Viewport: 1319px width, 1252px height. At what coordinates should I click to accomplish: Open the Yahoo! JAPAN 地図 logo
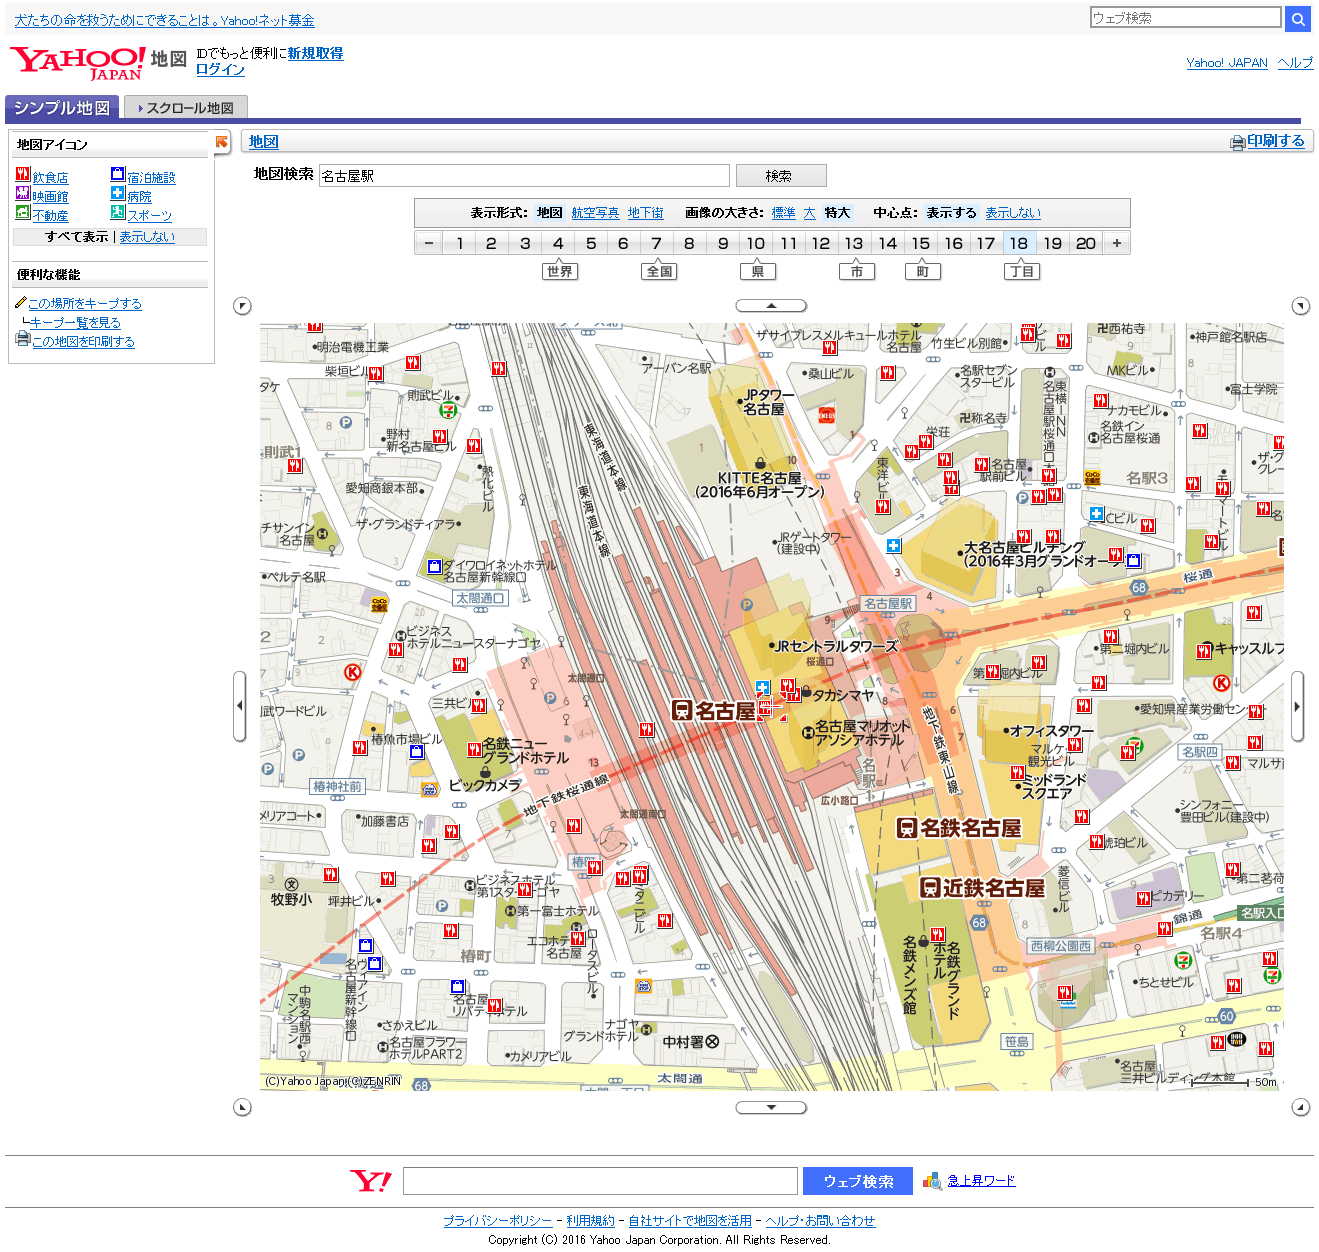(98, 63)
